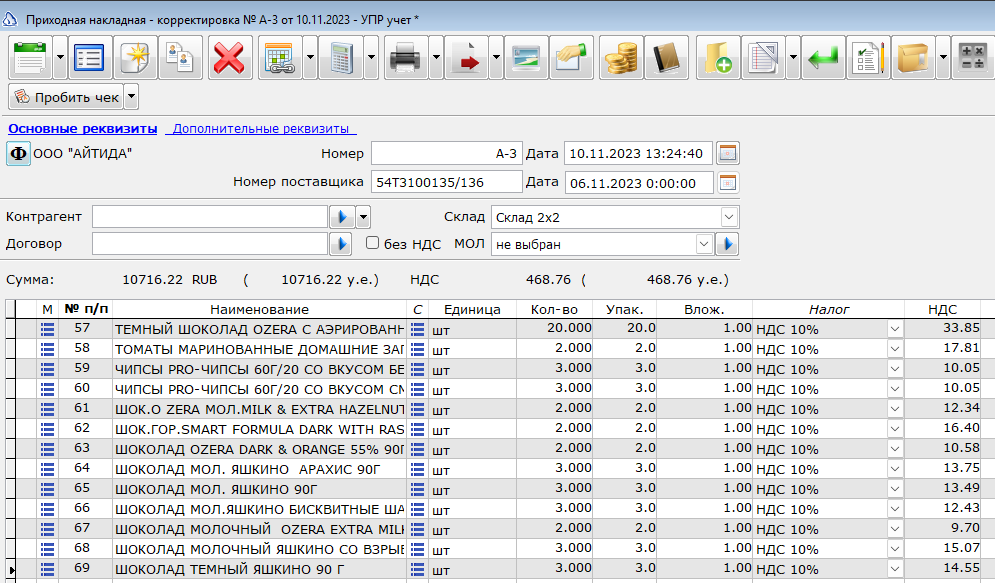Expand the Налог dropdown in row 57
995x583 pixels.
(x=895, y=329)
